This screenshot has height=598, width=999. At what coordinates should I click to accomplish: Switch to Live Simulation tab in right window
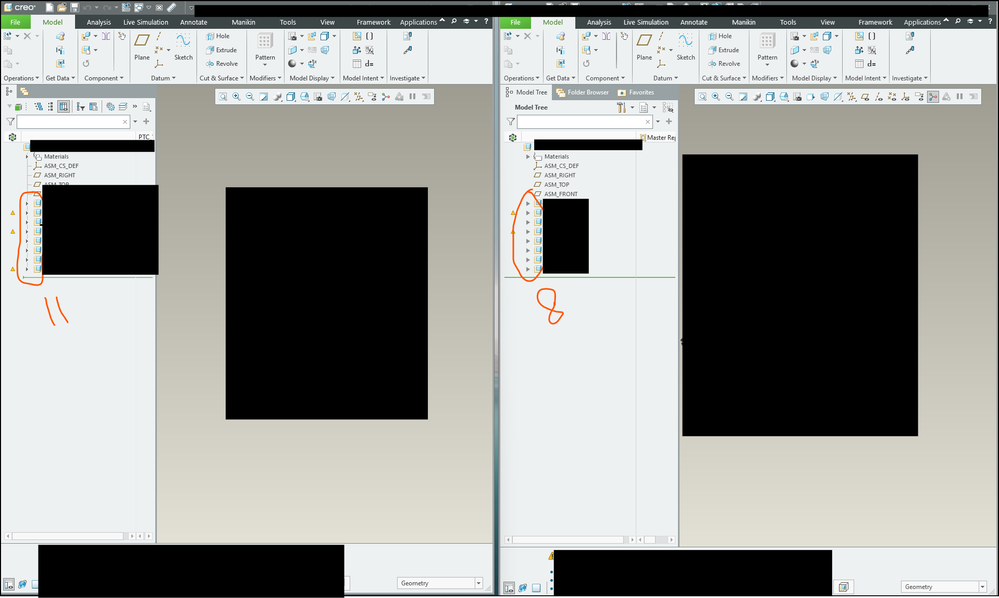pos(646,22)
